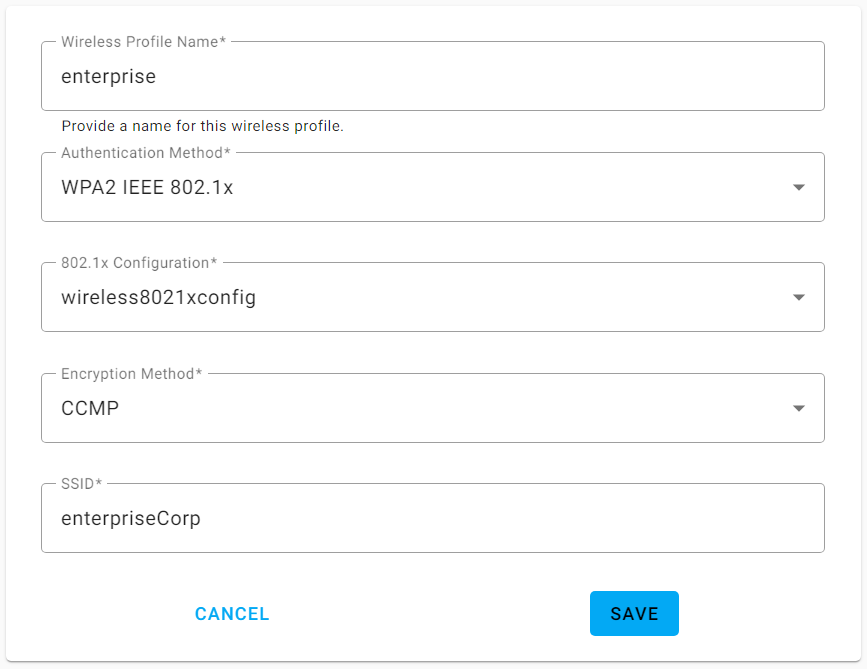The height and width of the screenshot is (669, 867).
Task: Click the enterpriseCorp SSID value
Action: [x=130, y=517]
